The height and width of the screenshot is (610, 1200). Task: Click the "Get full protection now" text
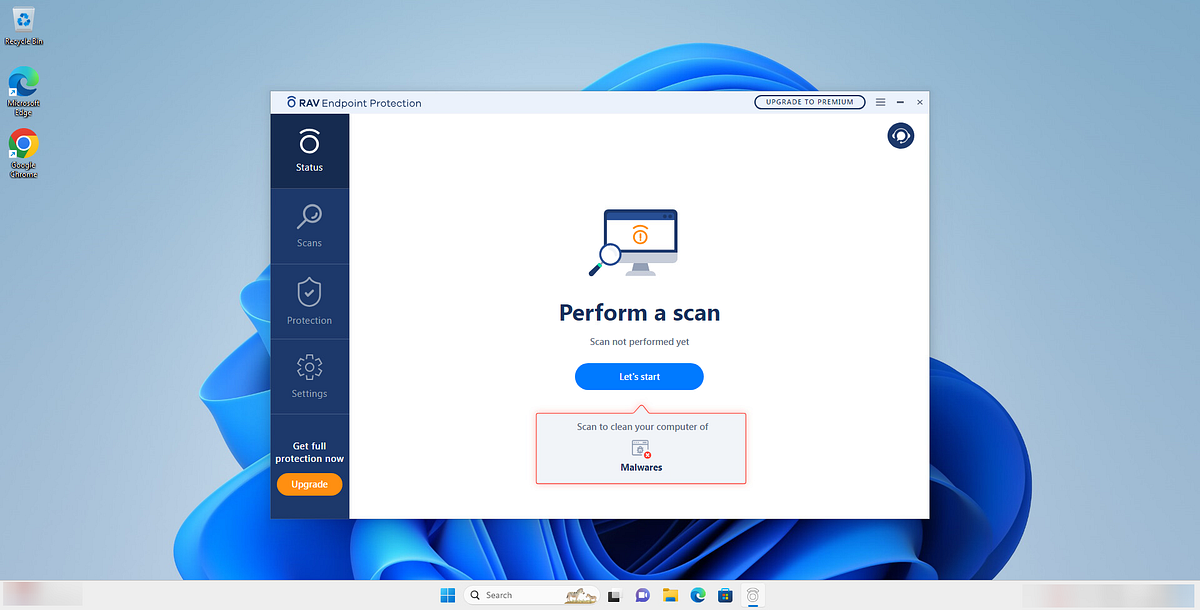coord(309,452)
